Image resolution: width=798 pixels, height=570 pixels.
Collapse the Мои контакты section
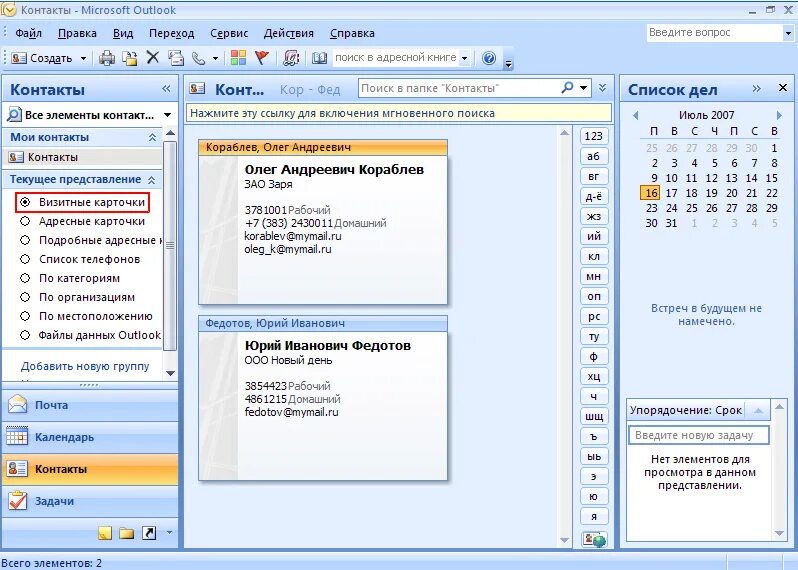tap(152, 137)
